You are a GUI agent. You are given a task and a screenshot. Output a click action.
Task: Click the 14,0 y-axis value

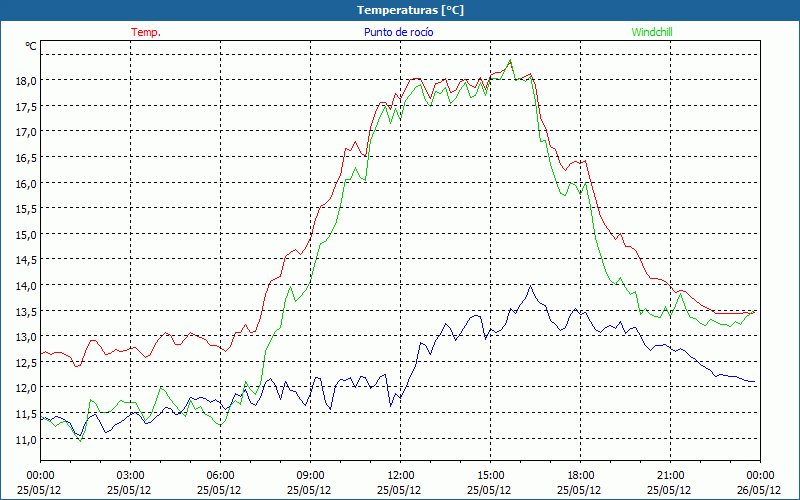tap(27, 286)
